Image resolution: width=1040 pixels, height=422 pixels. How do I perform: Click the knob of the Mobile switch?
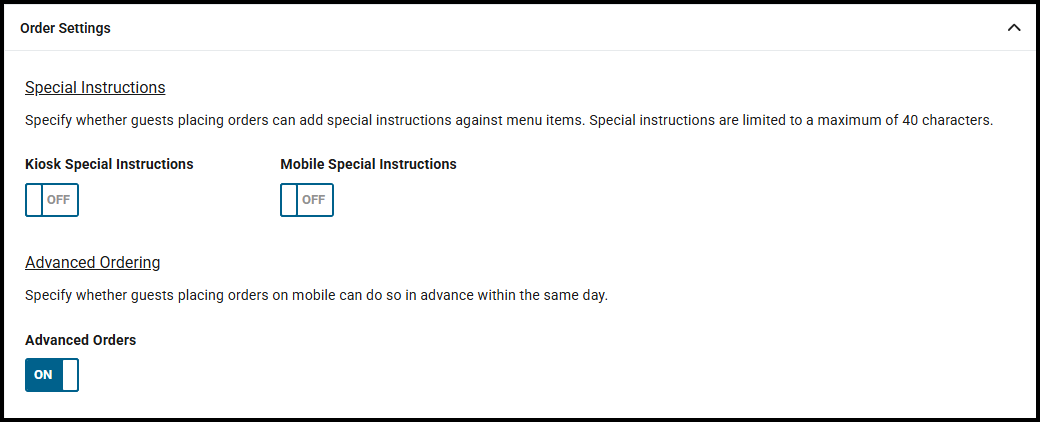tap(290, 200)
